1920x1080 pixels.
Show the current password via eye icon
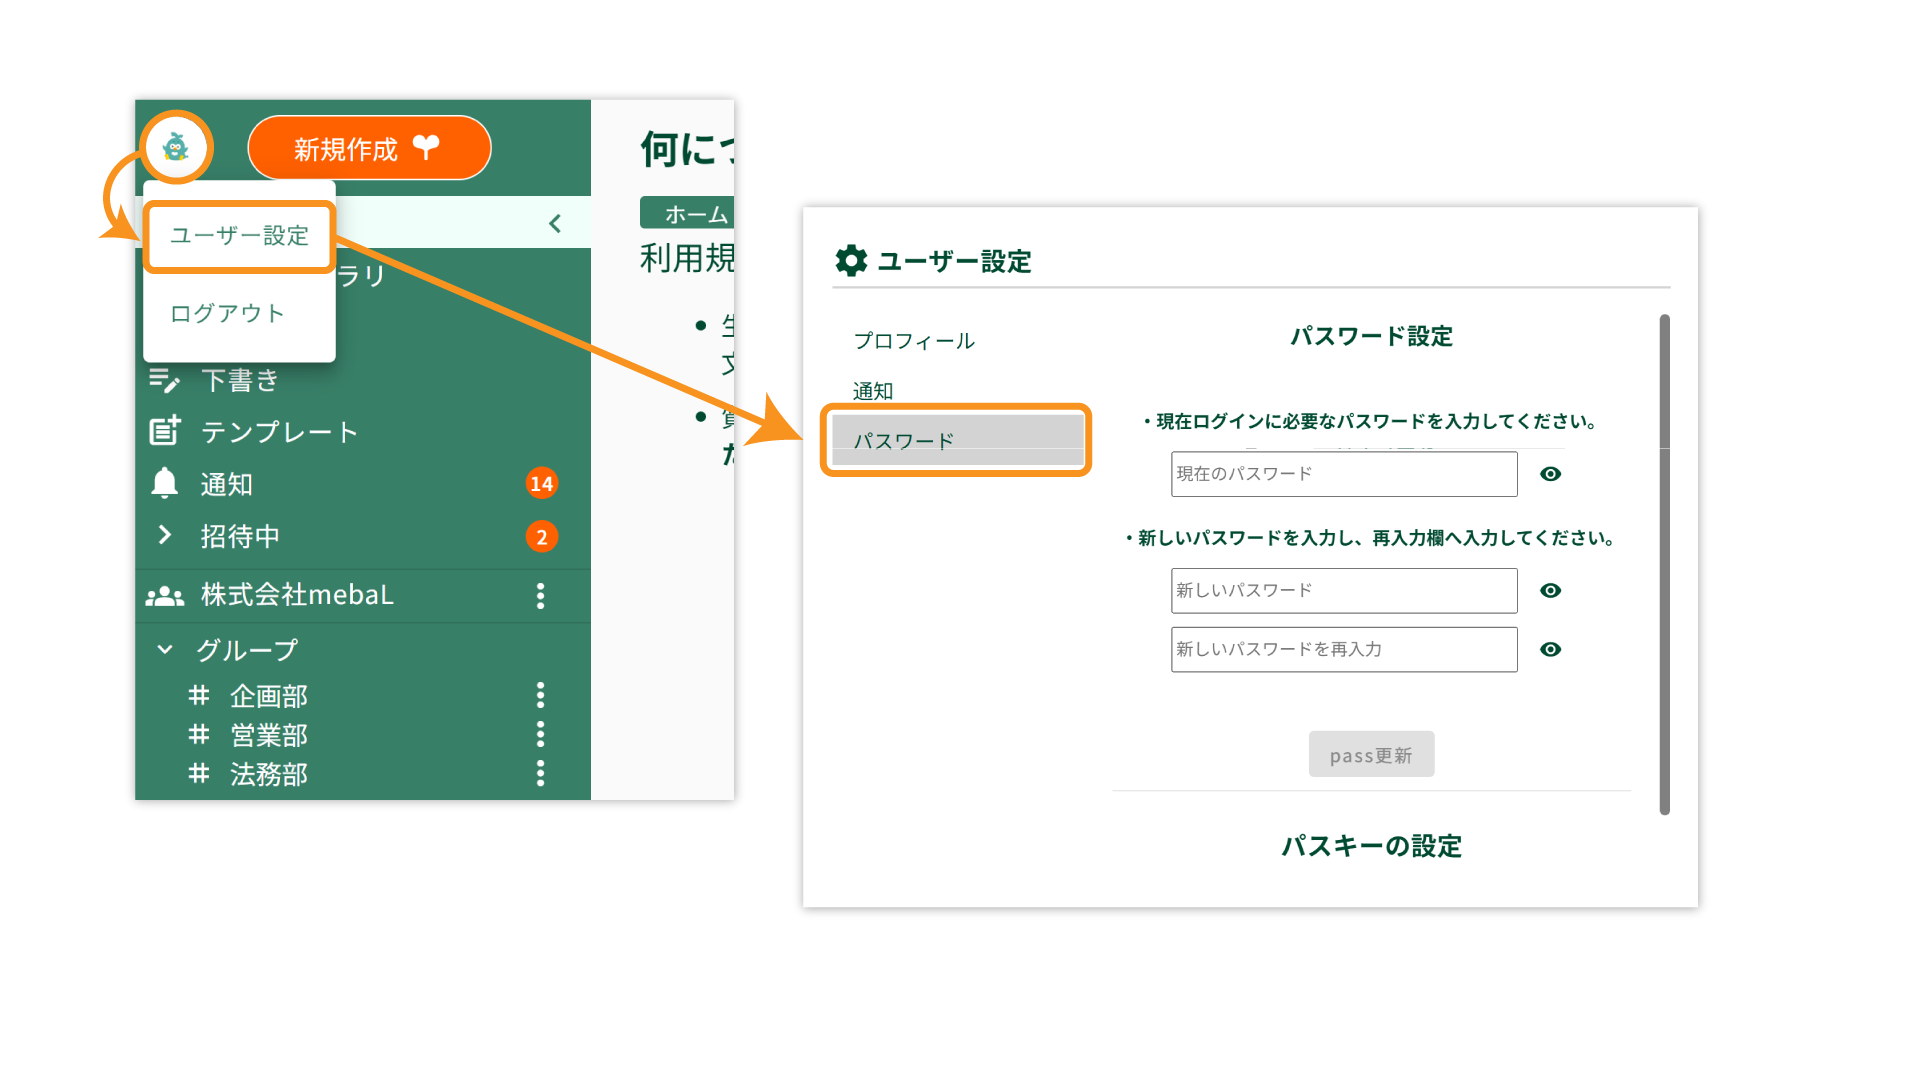1550,474
